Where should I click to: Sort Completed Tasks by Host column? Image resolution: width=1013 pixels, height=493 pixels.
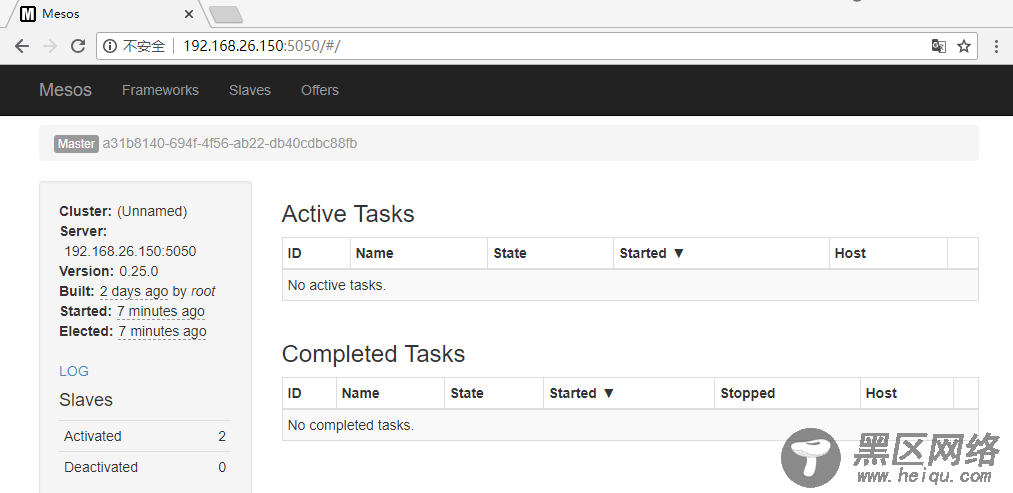click(881, 393)
